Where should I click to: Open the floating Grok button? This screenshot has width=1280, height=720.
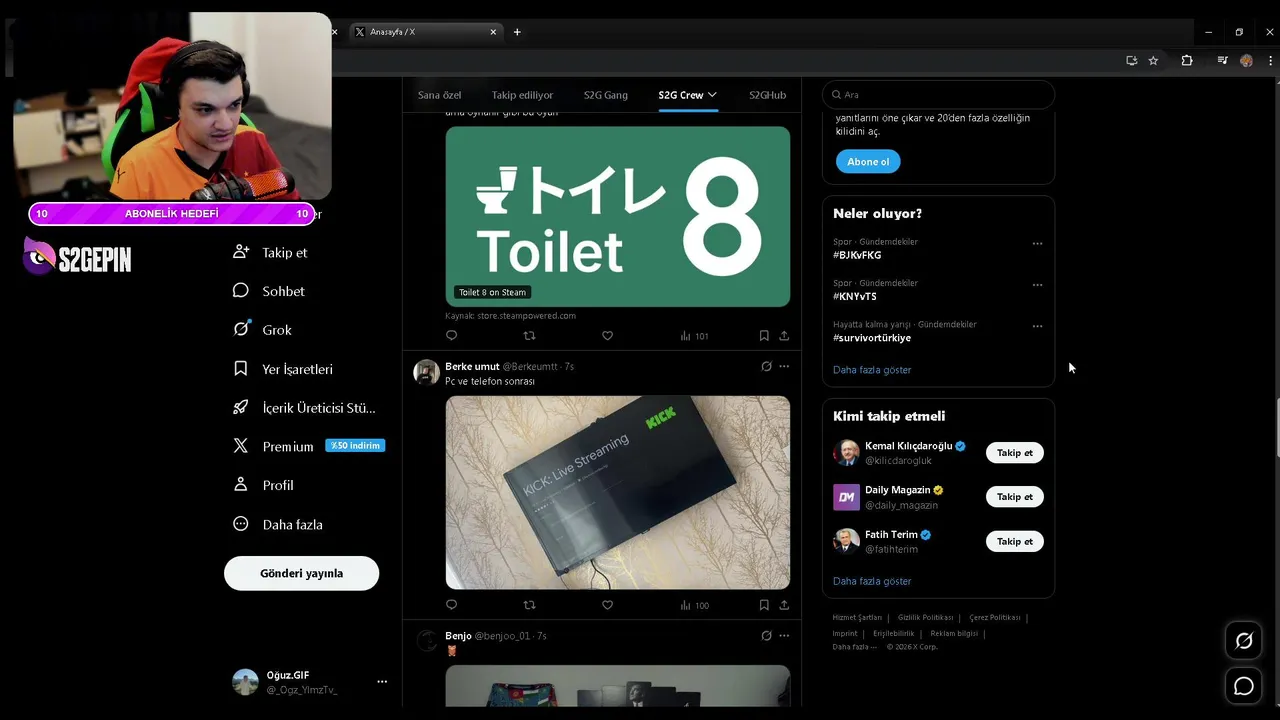pyautogui.click(x=1244, y=641)
